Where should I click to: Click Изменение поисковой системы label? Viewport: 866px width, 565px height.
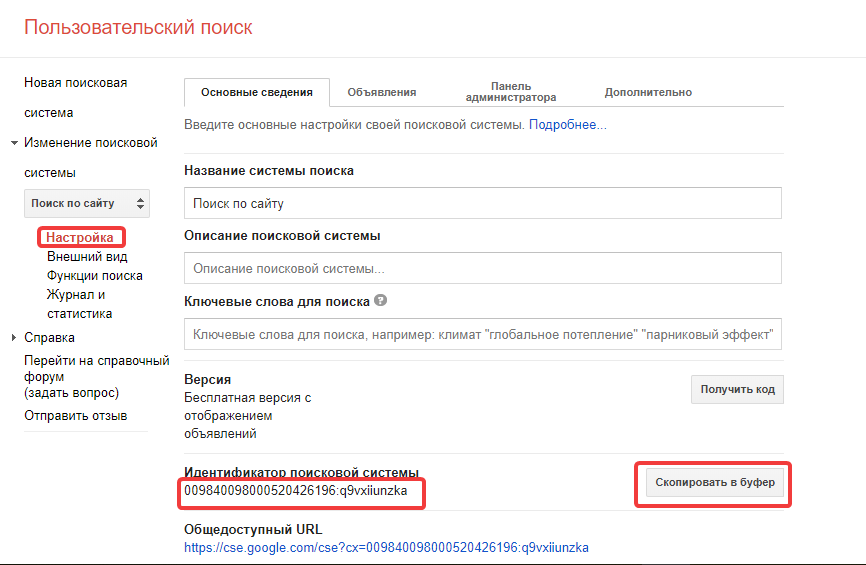pyautogui.click(x=91, y=157)
